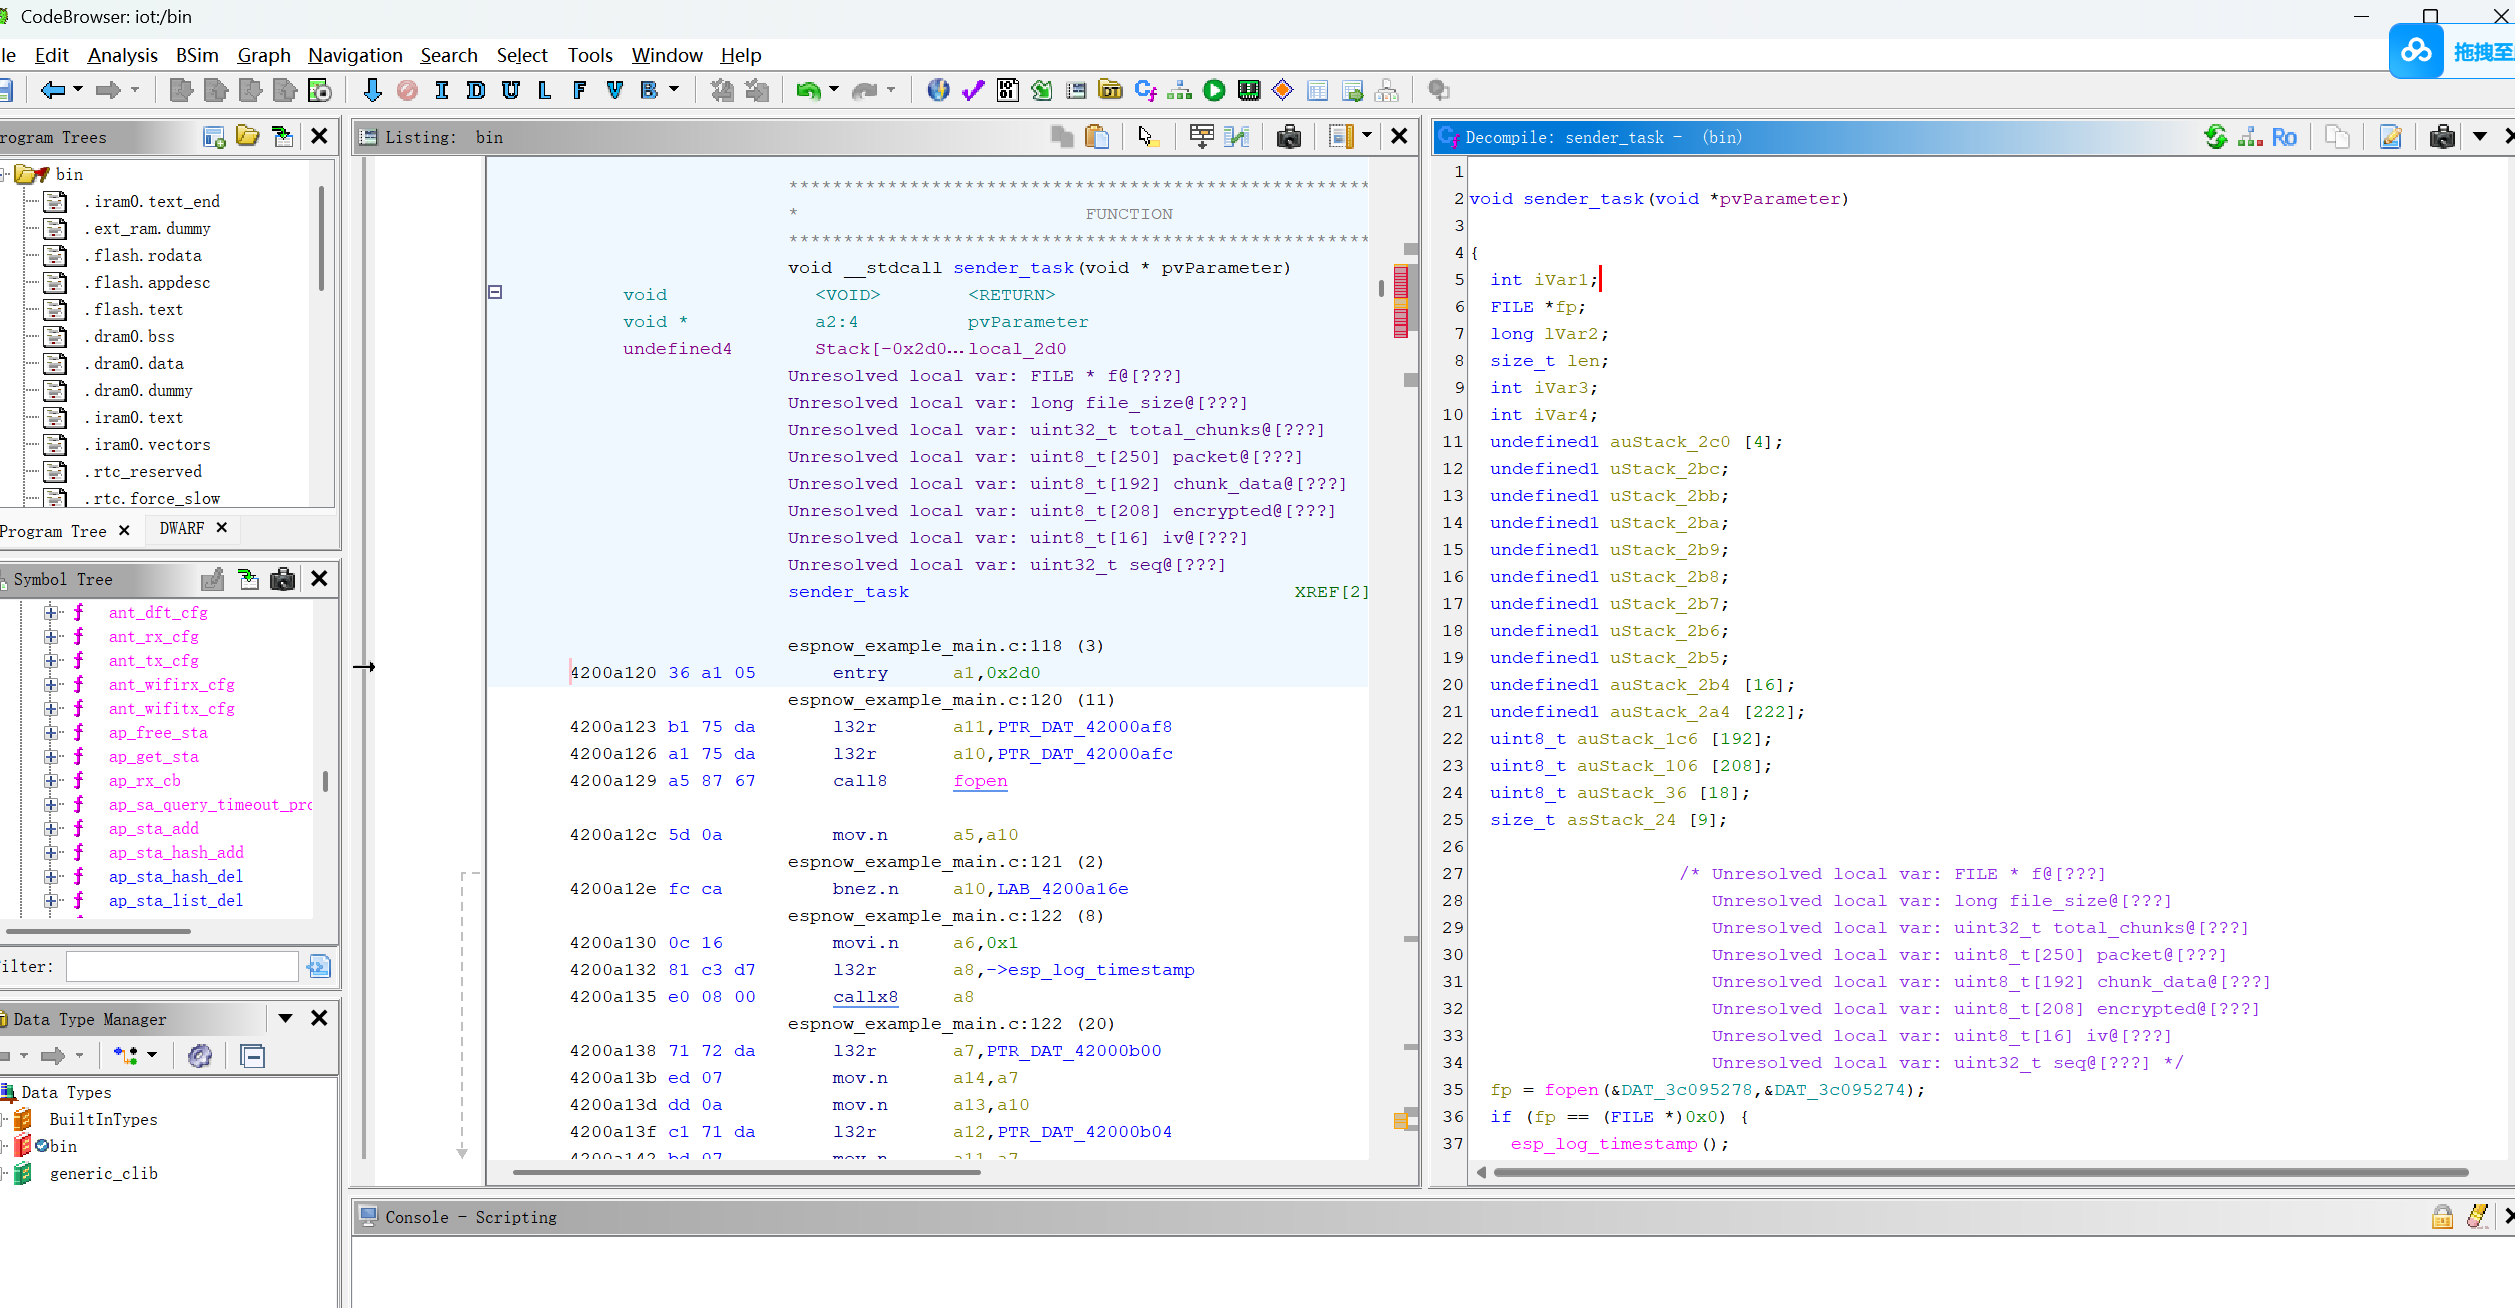This screenshot has height=1308, width=2515.
Task: Open the Analysis menu
Action: (x=122, y=55)
